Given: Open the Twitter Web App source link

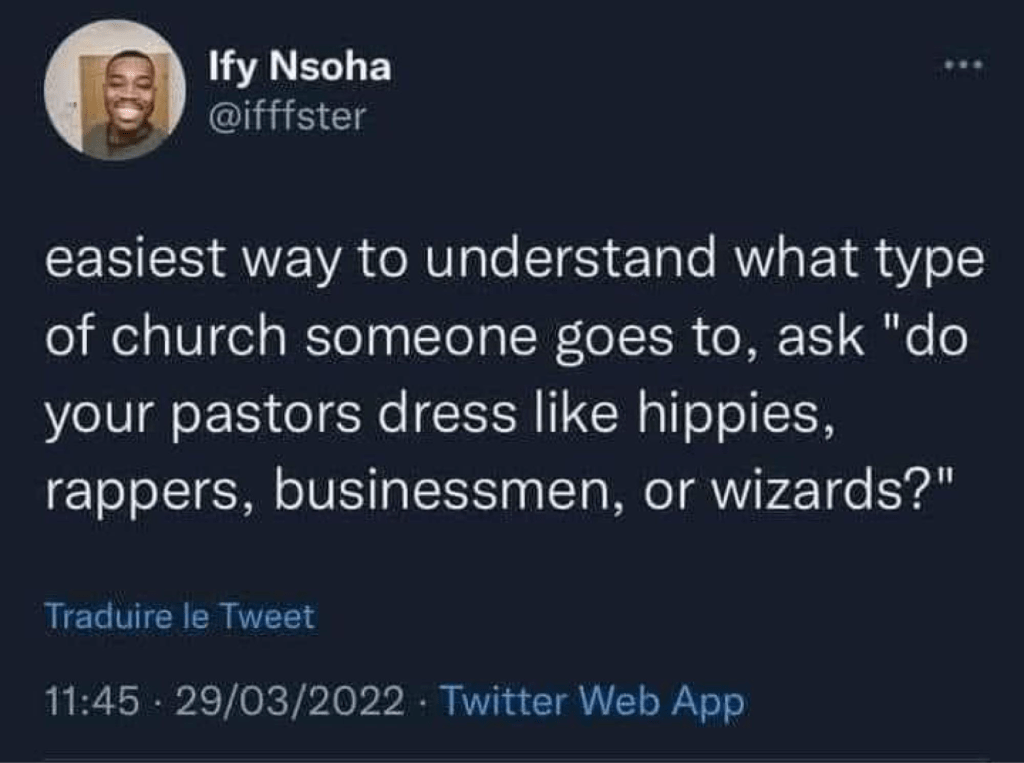Looking at the screenshot, I should 591,703.
